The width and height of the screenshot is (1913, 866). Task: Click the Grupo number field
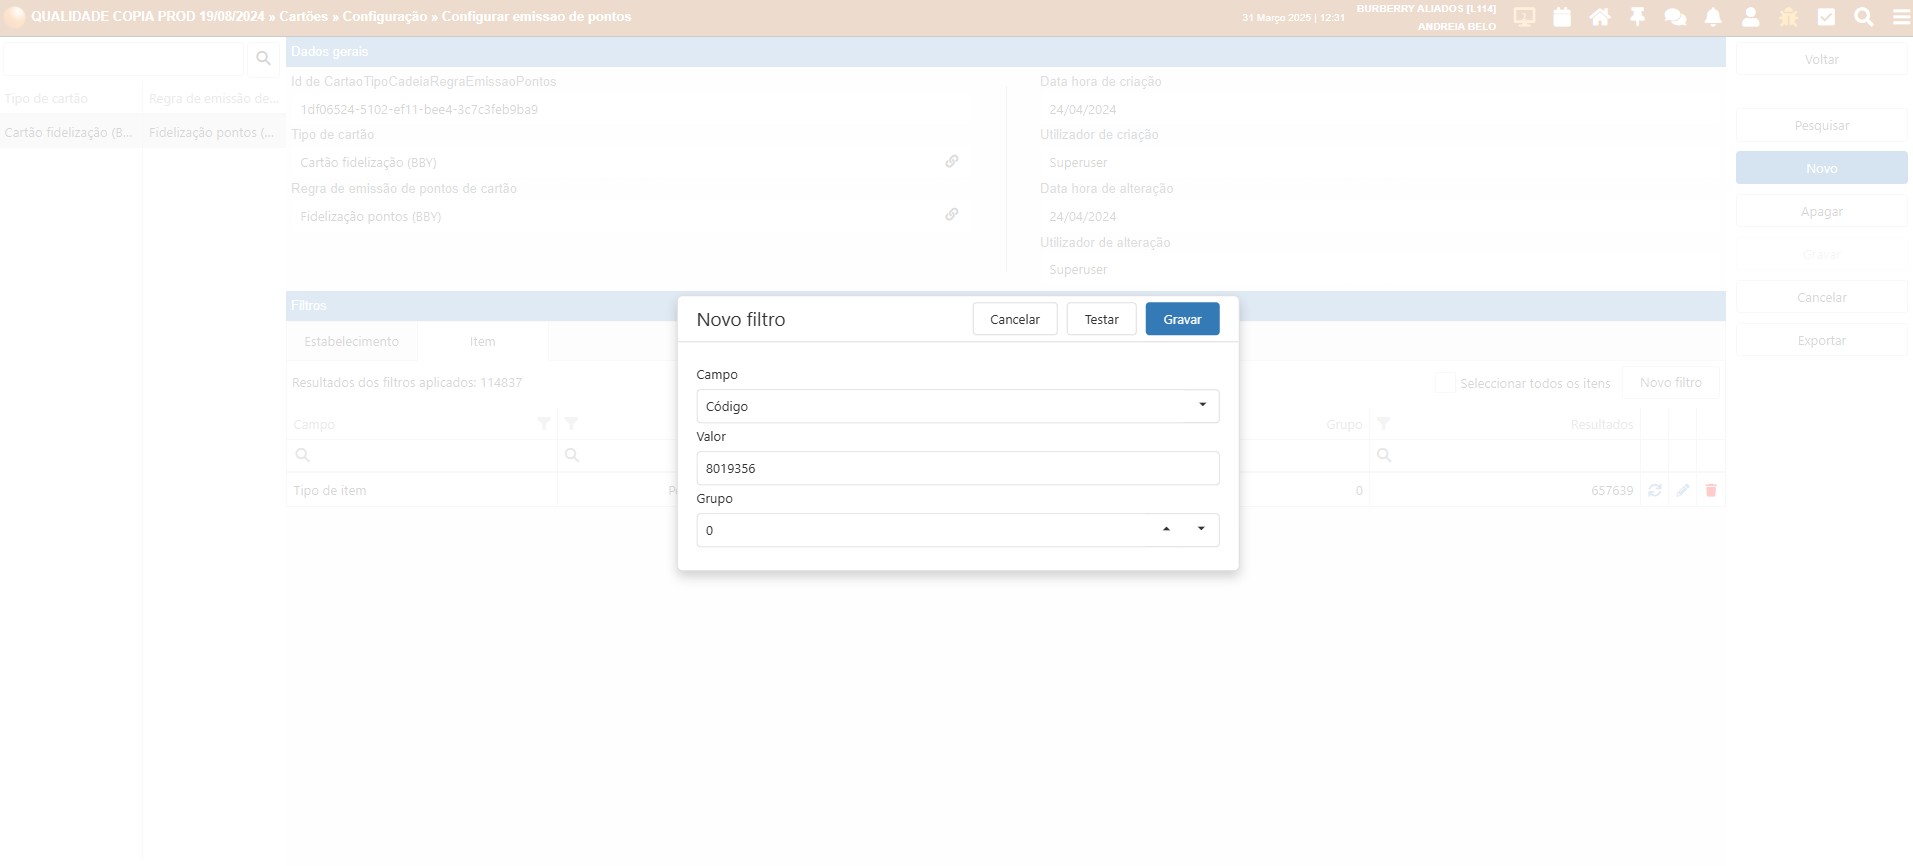click(958, 530)
